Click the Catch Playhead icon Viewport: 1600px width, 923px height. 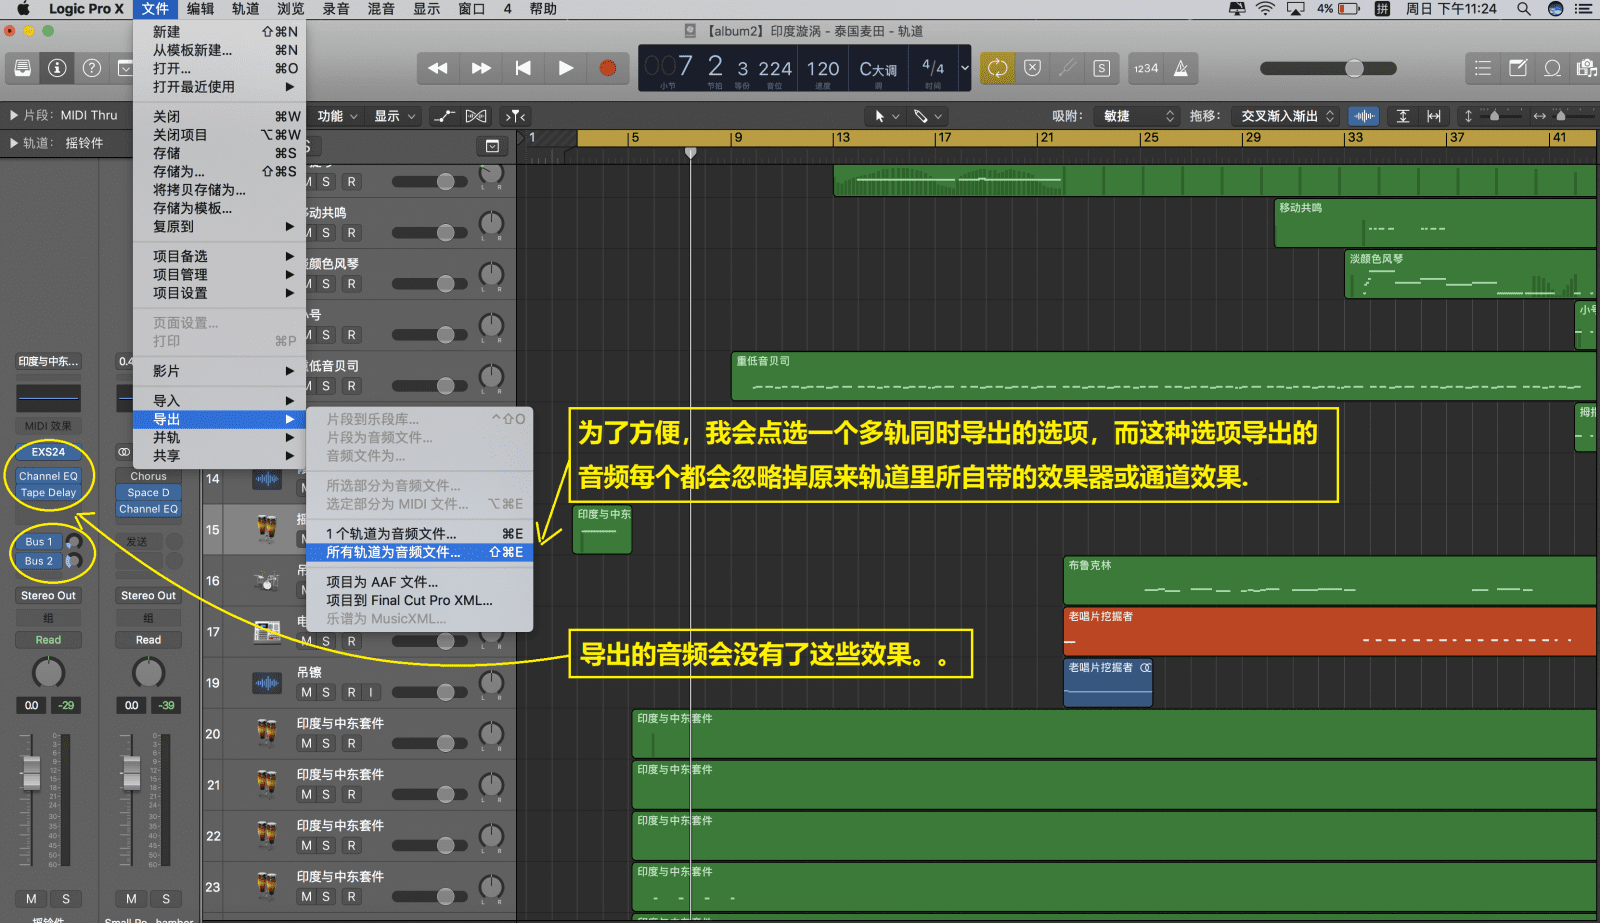(x=515, y=116)
